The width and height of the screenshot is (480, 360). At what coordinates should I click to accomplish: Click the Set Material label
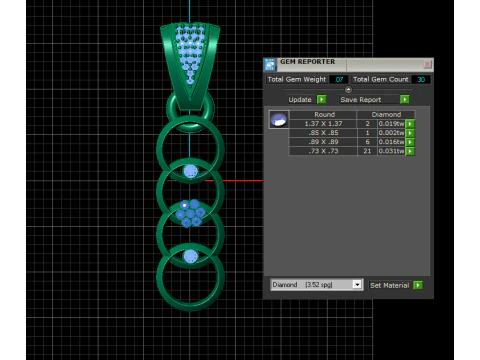click(389, 285)
